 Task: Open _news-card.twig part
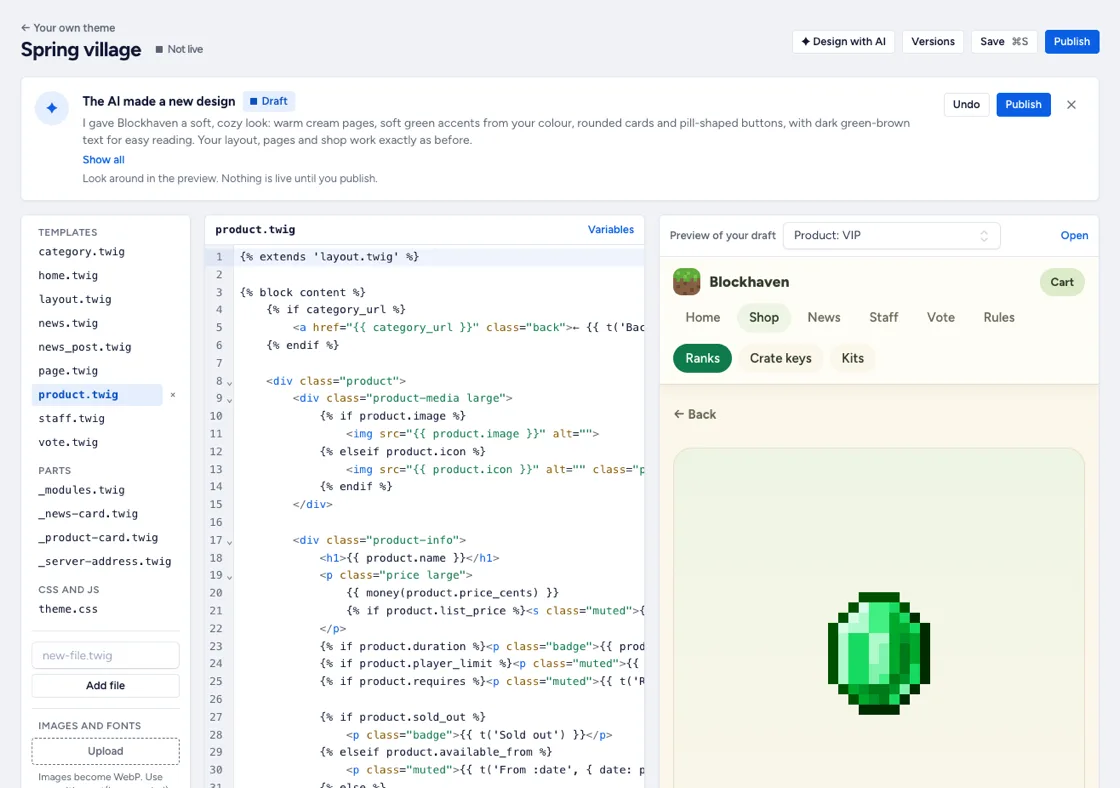click(88, 514)
